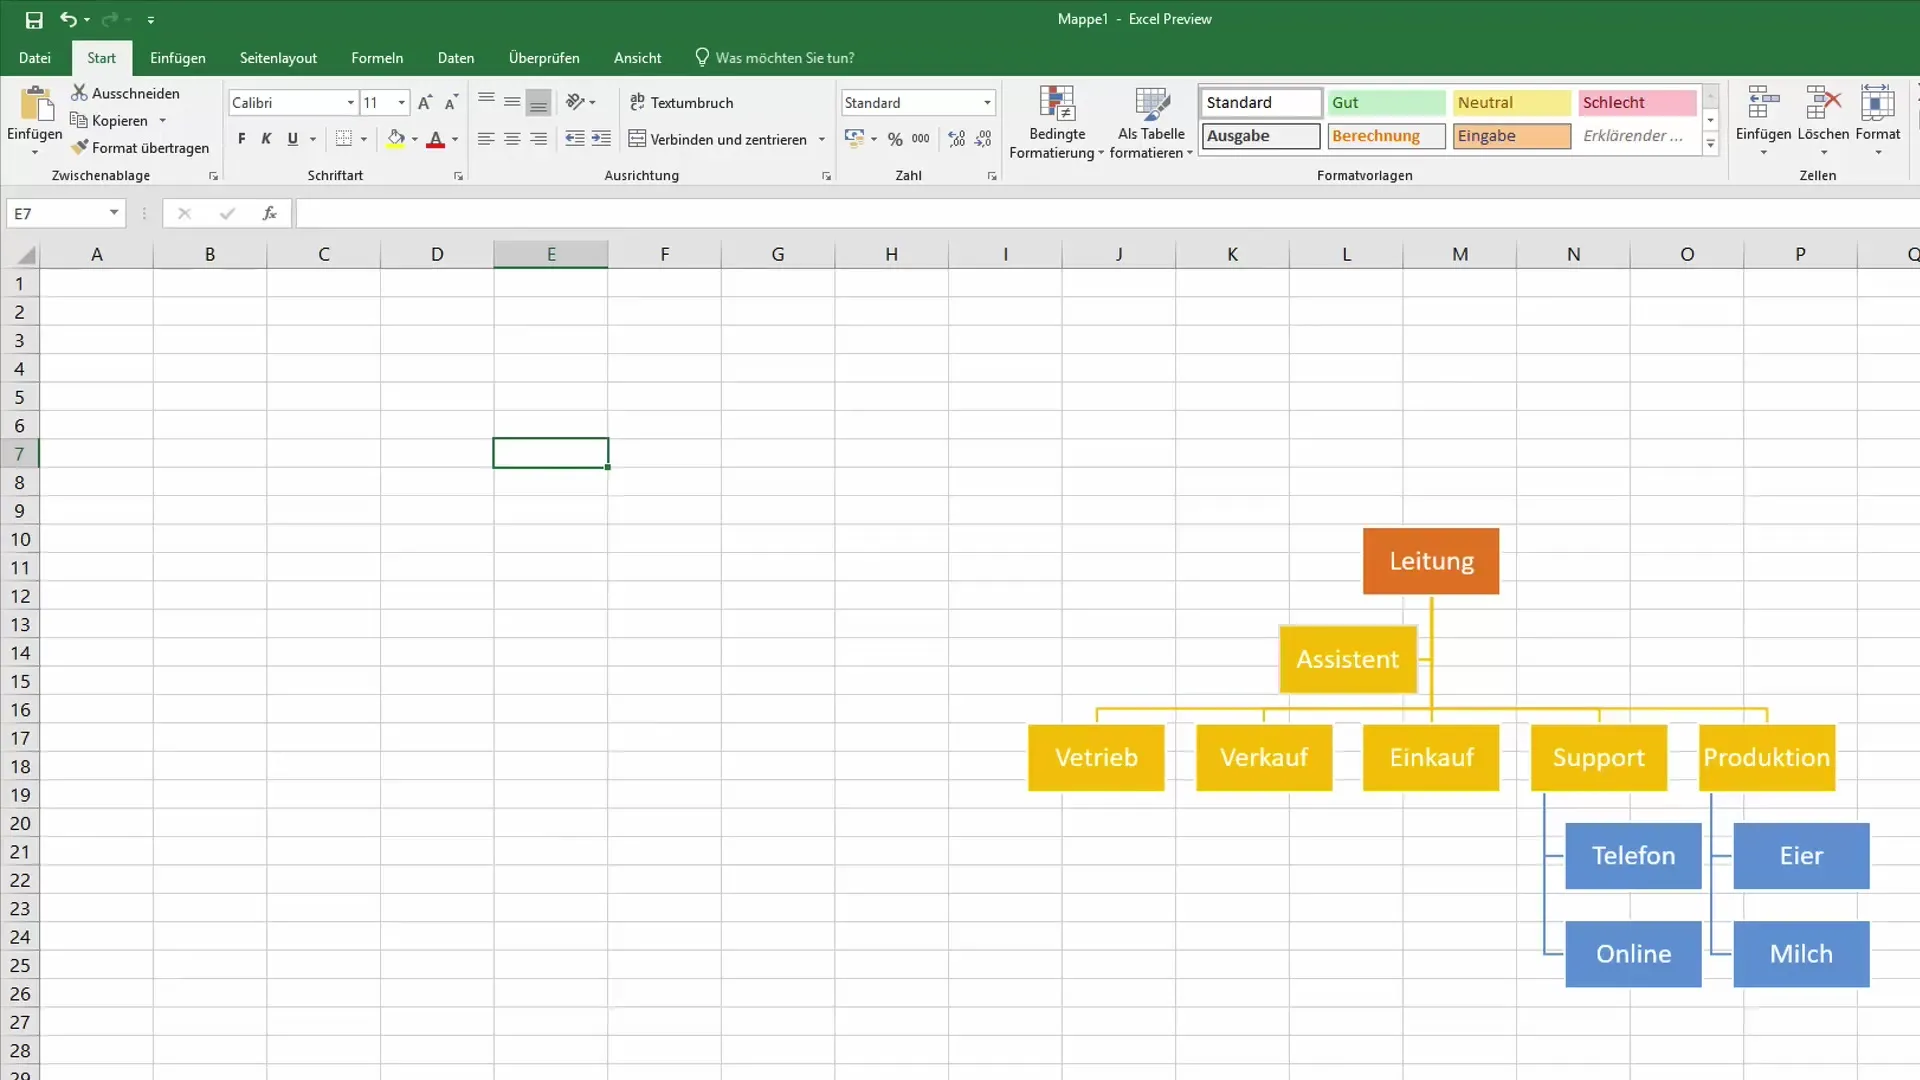Switch to the Formeln tab
Viewport: 1920px width, 1080px height.
(377, 58)
